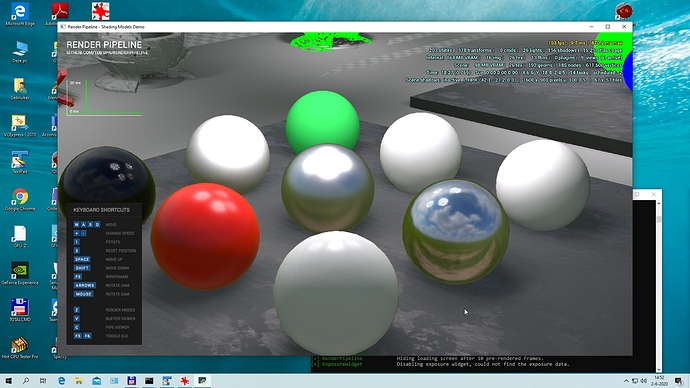
Task: Switch to the command prompt on the taskbar
Action: 149,381
